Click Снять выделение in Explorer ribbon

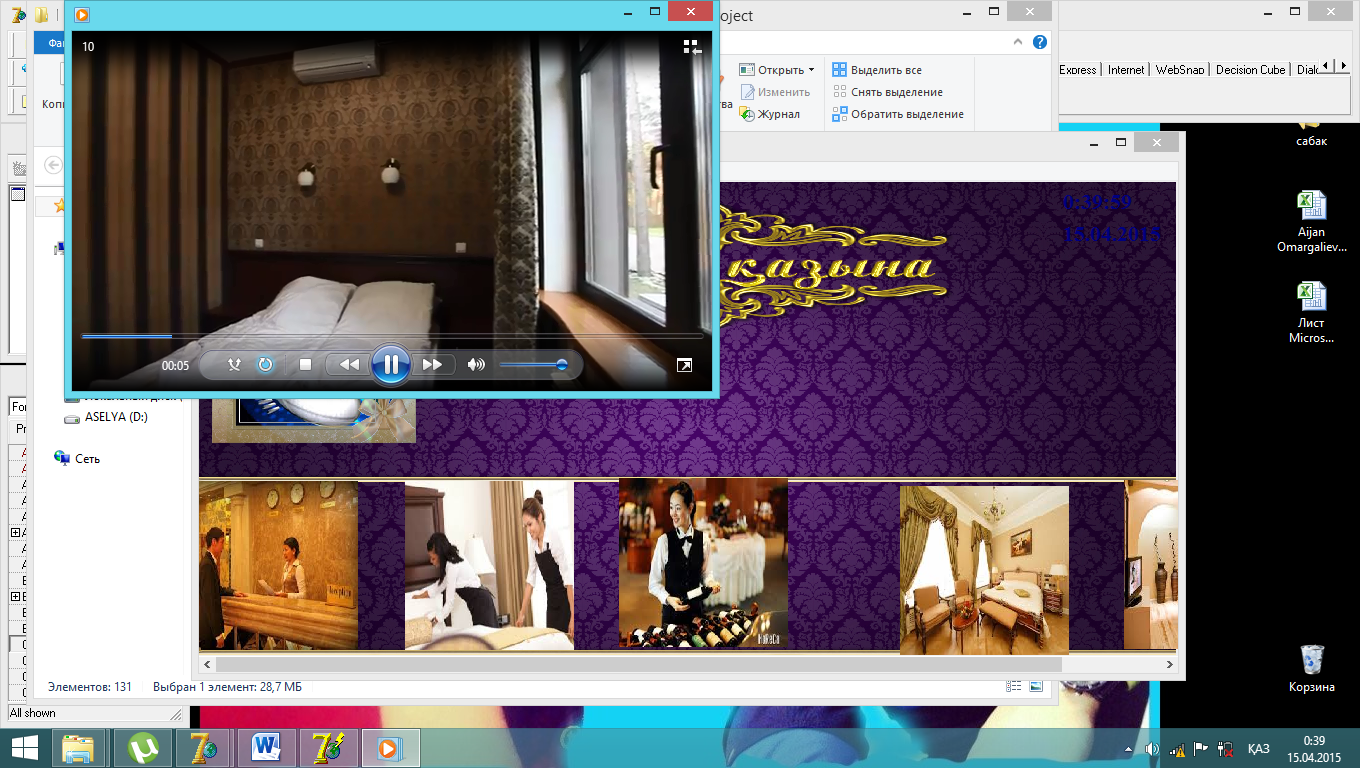point(887,92)
